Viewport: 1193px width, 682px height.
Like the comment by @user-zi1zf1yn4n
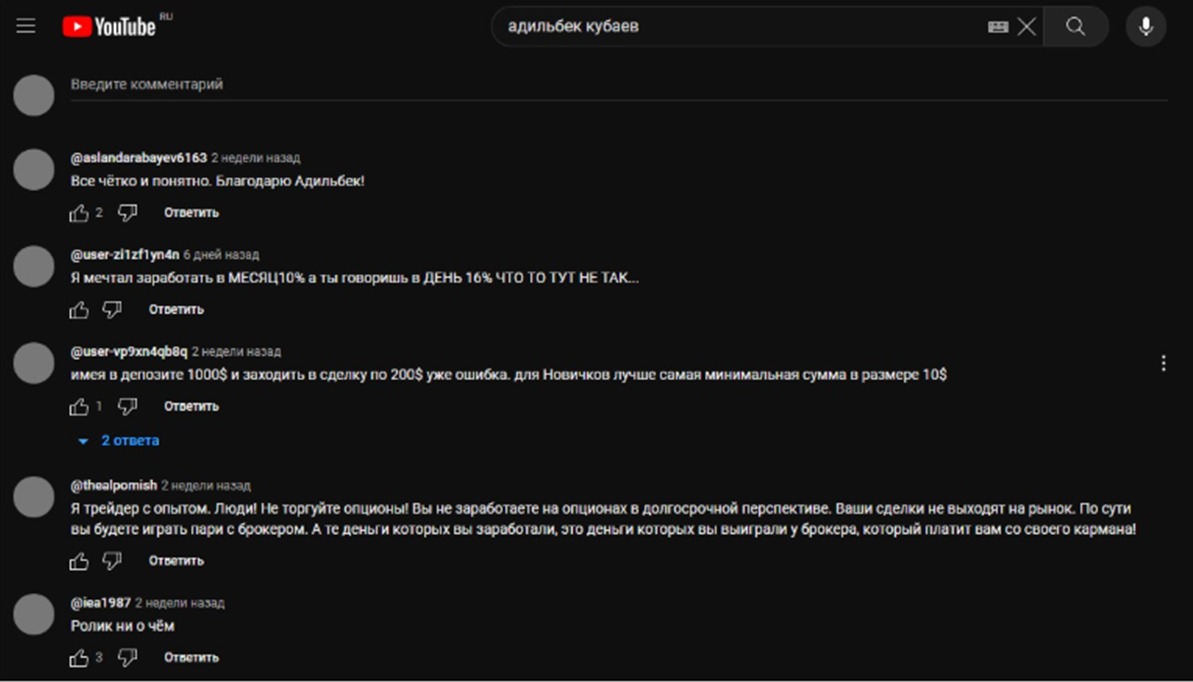point(79,310)
